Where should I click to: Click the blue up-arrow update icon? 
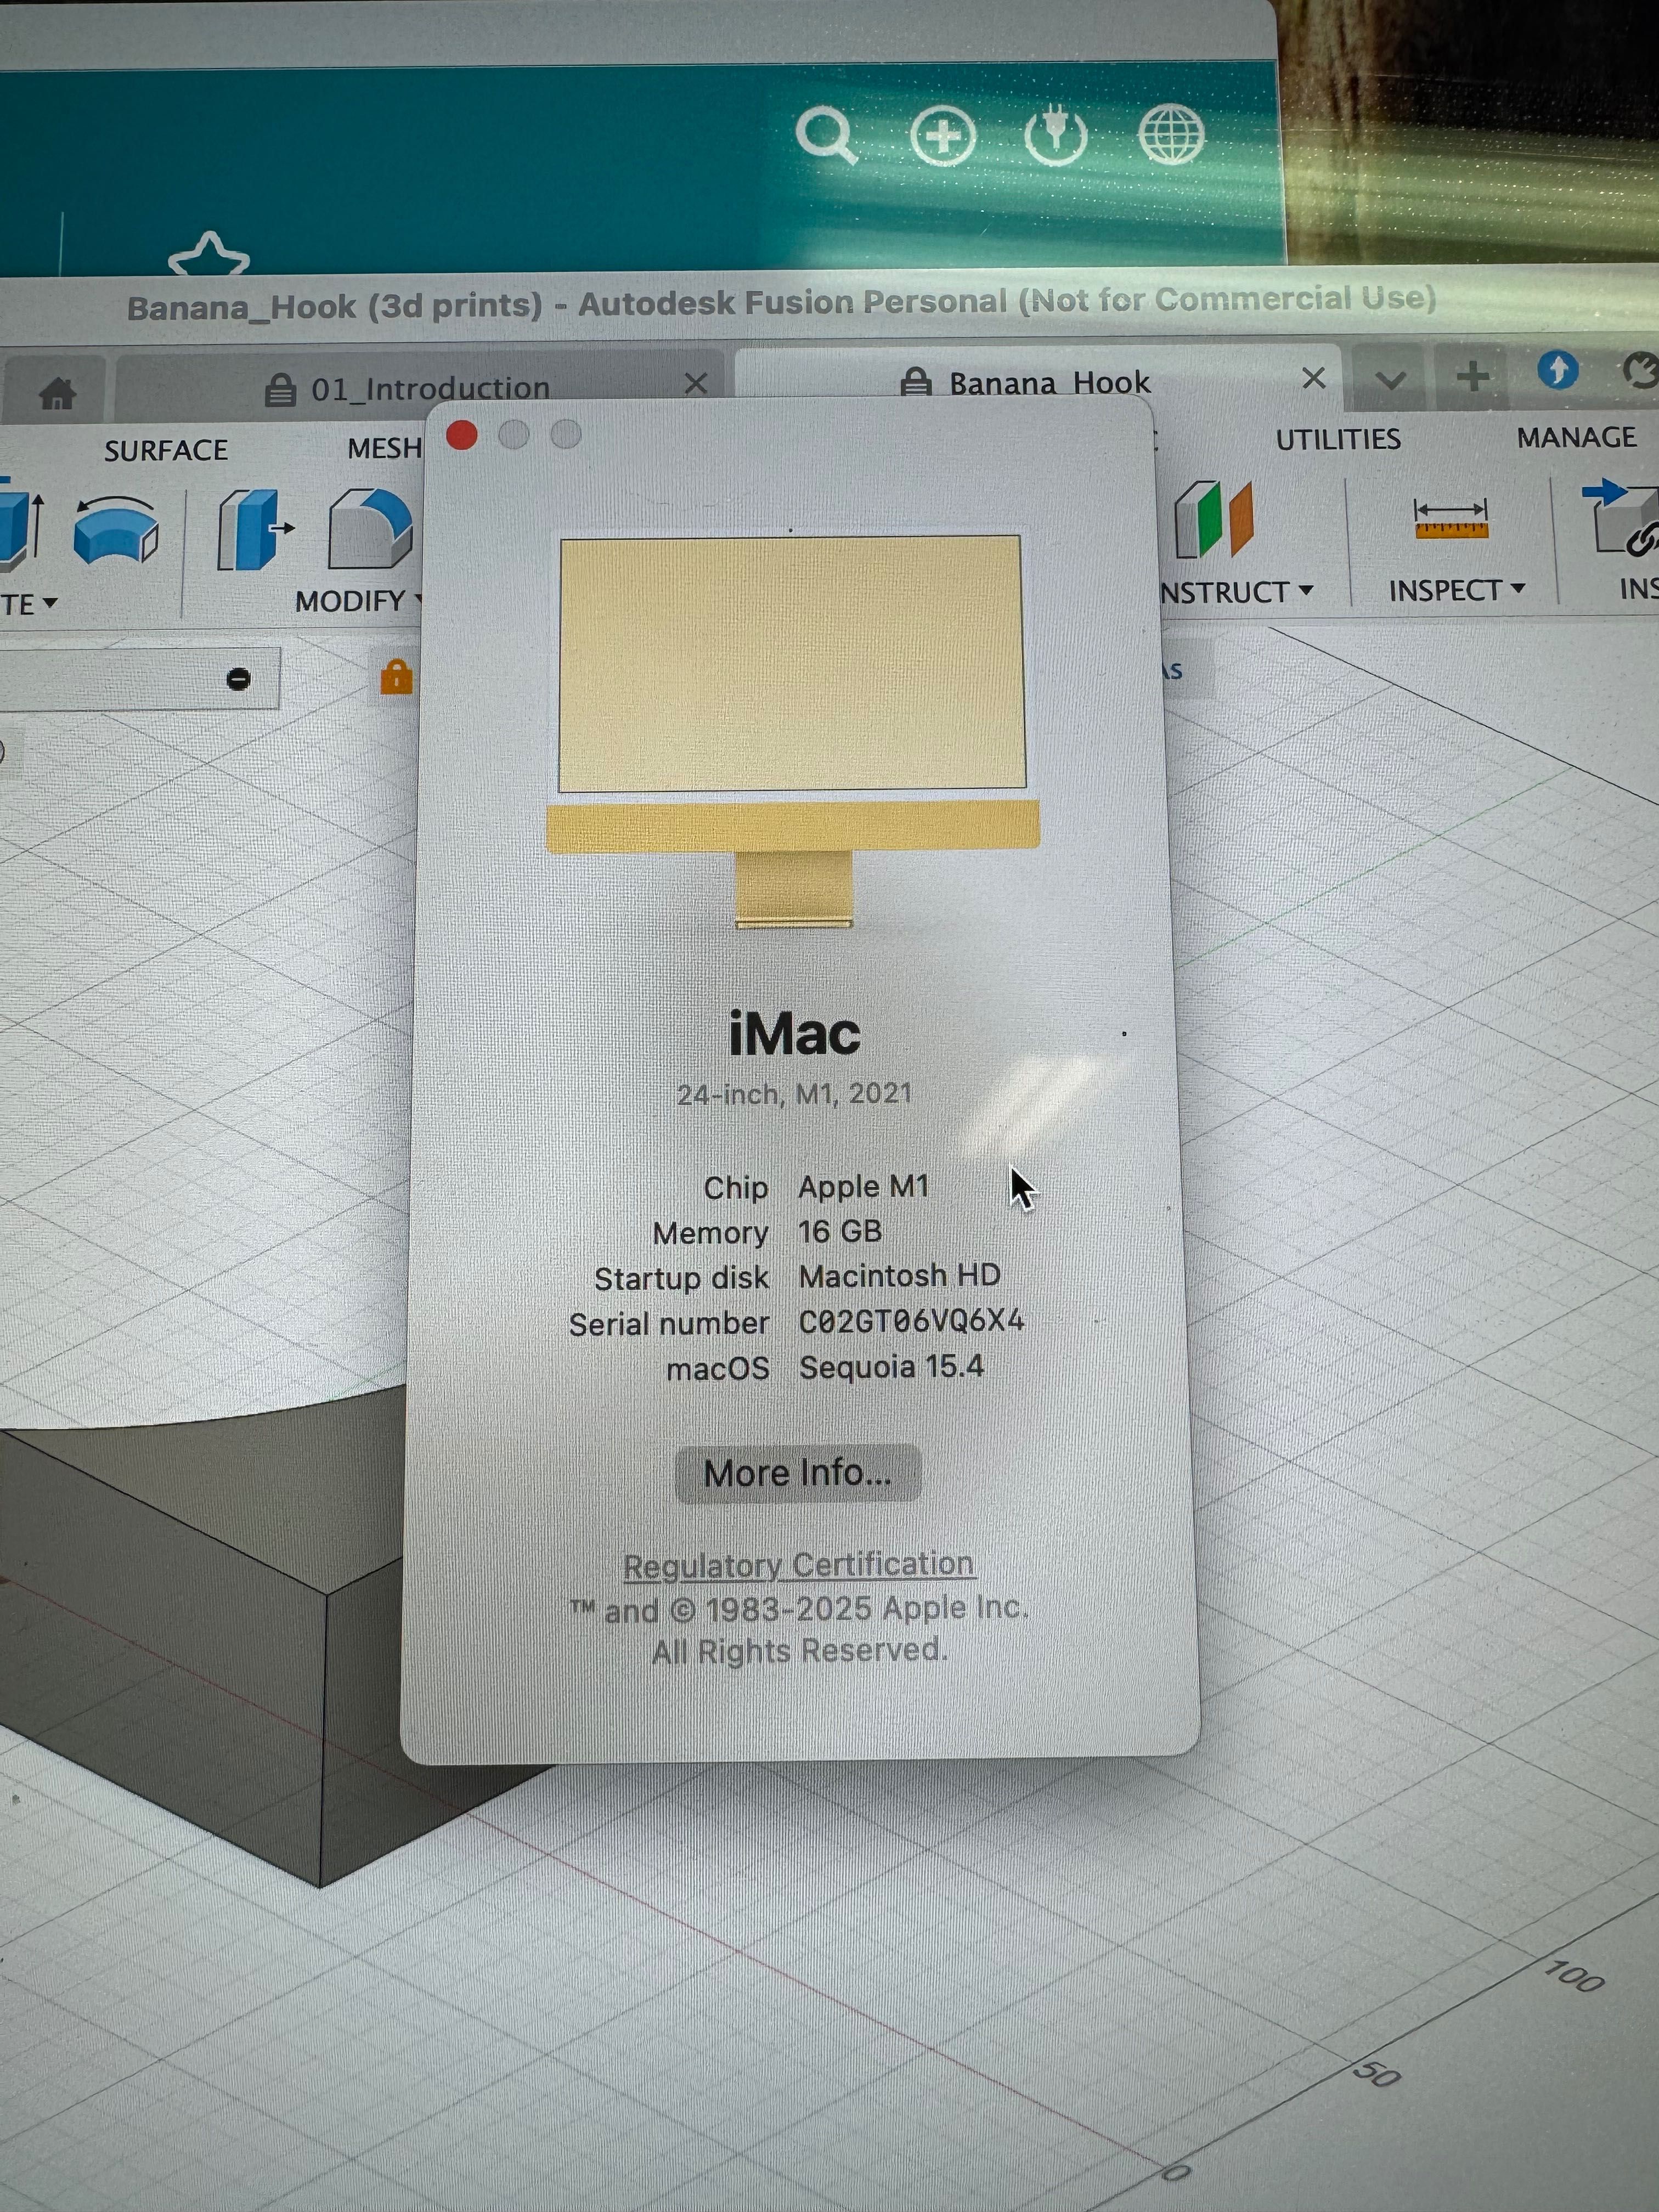point(1558,370)
